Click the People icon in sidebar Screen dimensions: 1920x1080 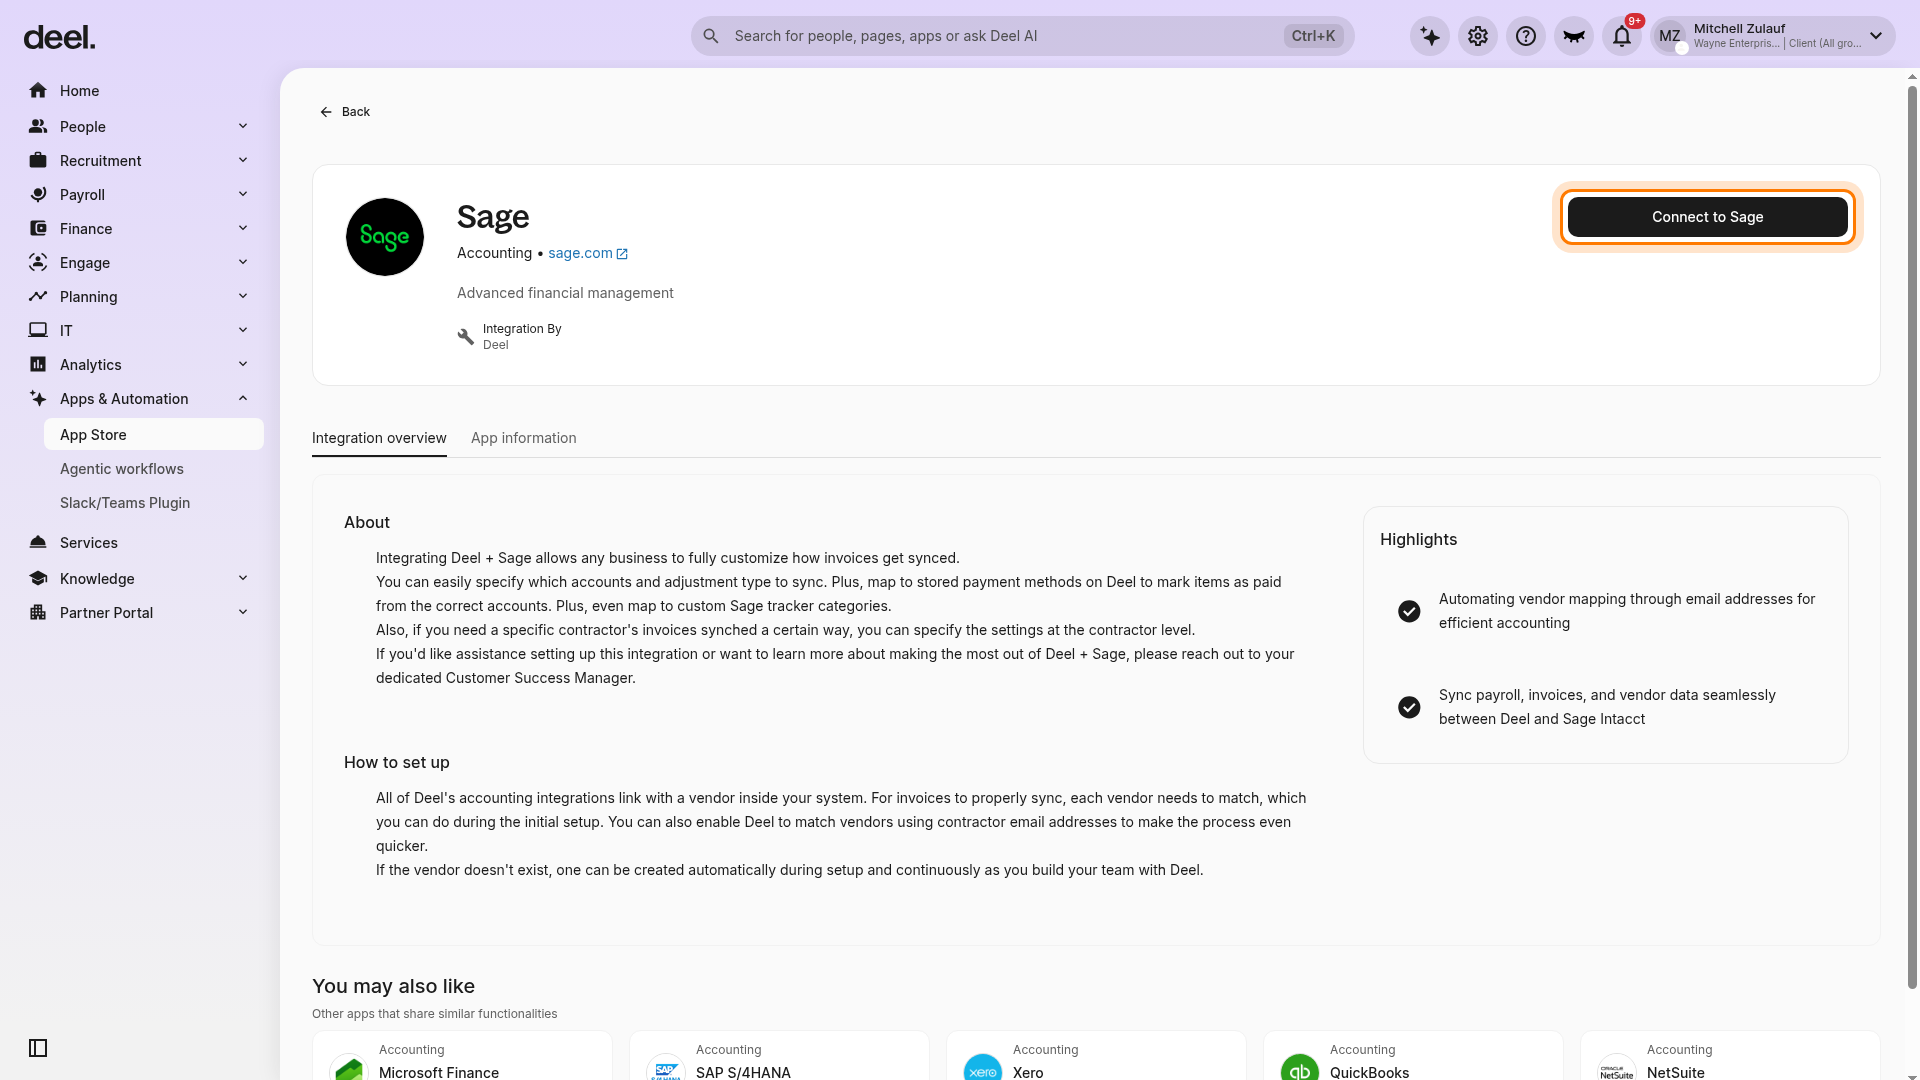coord(38,127)
